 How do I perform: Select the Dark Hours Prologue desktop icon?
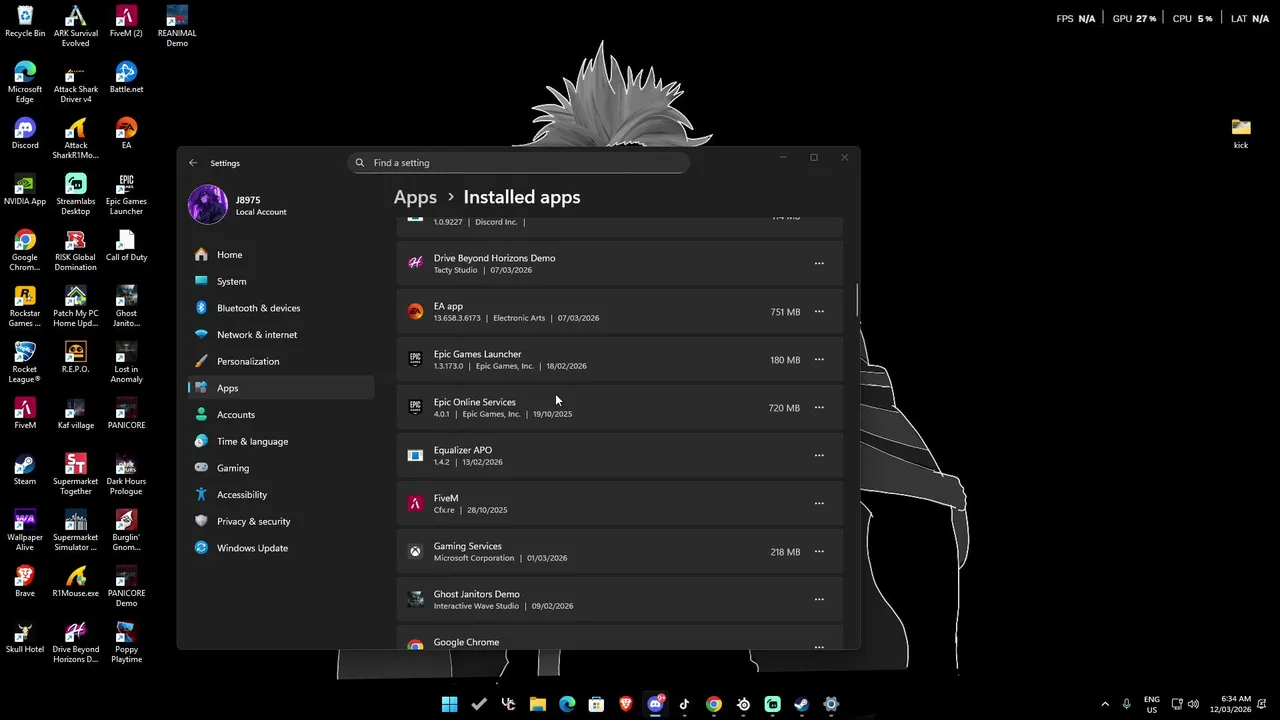(126, 474)
